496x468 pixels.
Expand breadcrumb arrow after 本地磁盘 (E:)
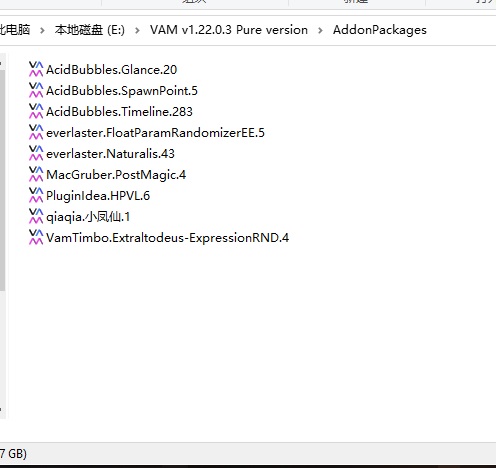(137, 30)
